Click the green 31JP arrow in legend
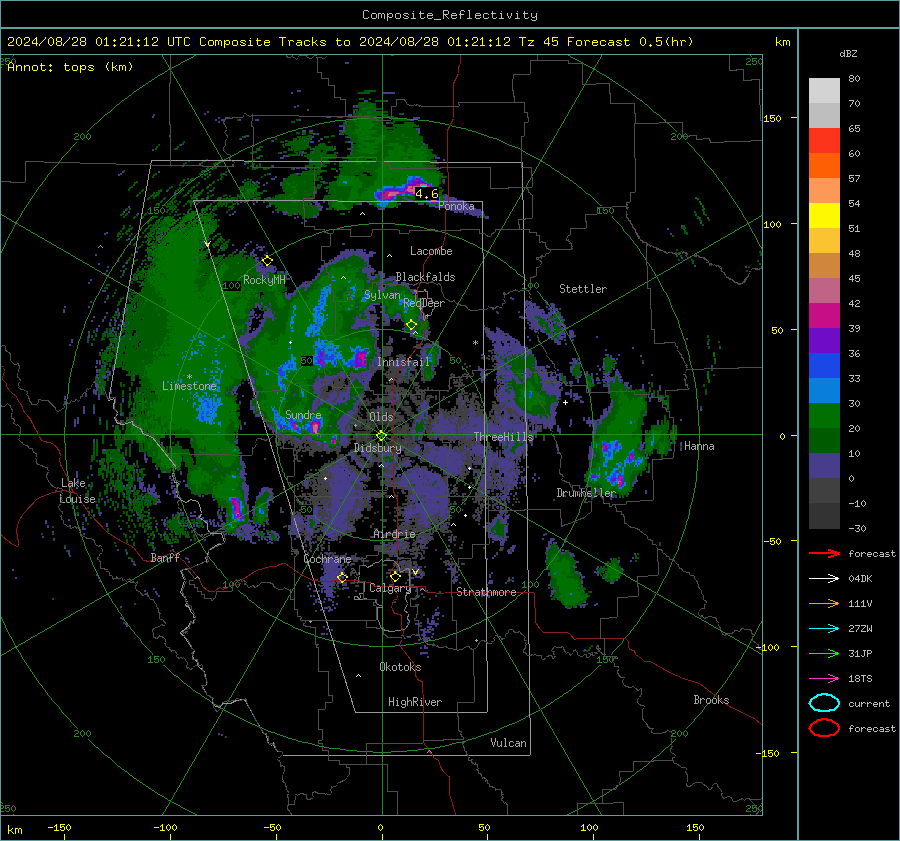 824,653
